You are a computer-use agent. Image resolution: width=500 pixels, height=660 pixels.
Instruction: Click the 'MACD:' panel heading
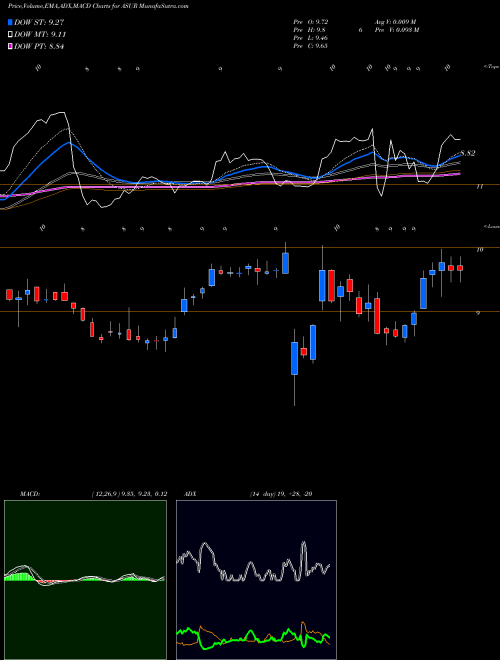point(30,494)
